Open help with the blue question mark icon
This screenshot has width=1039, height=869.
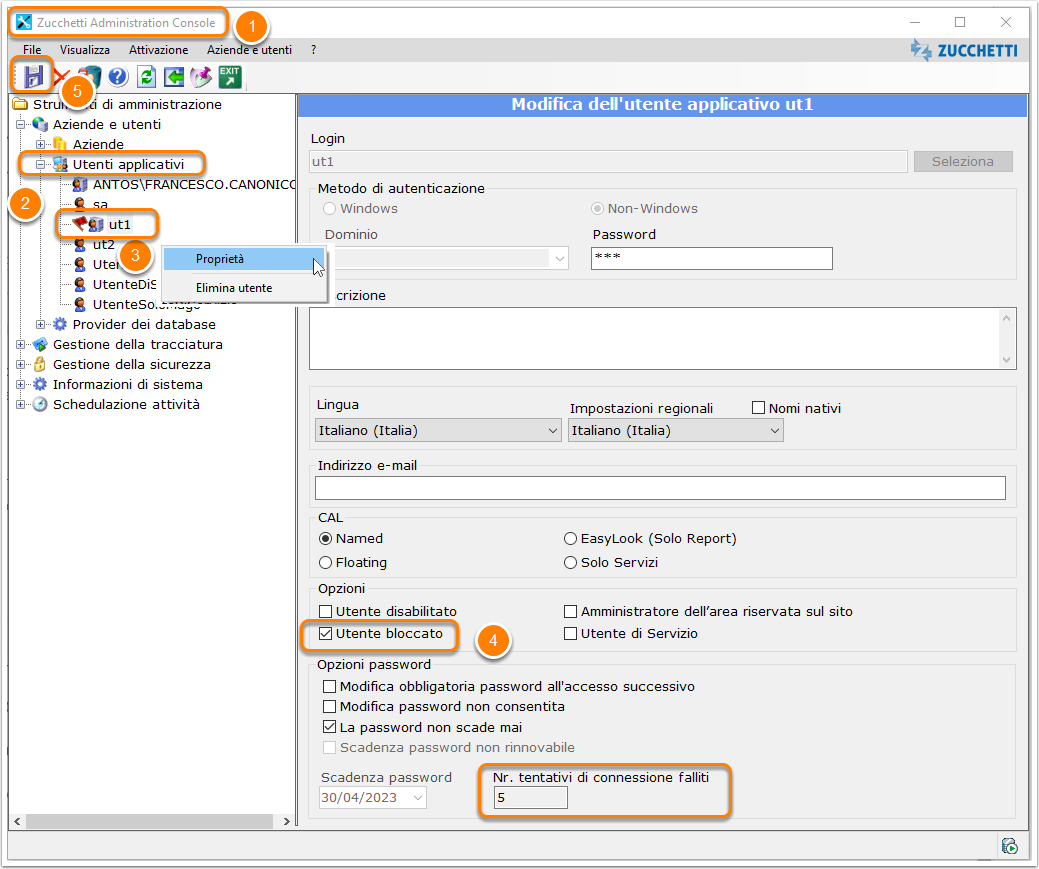118,77
